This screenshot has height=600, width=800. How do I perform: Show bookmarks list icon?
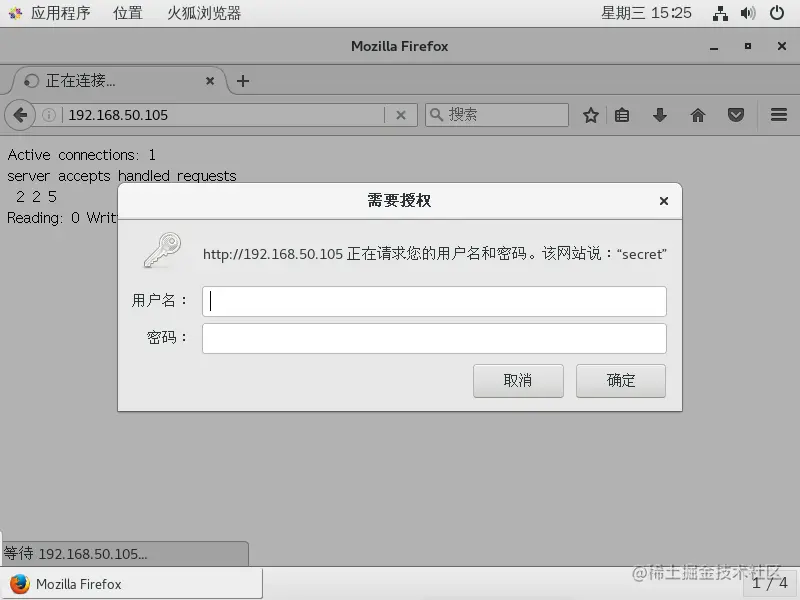click(x=622, y=115)
